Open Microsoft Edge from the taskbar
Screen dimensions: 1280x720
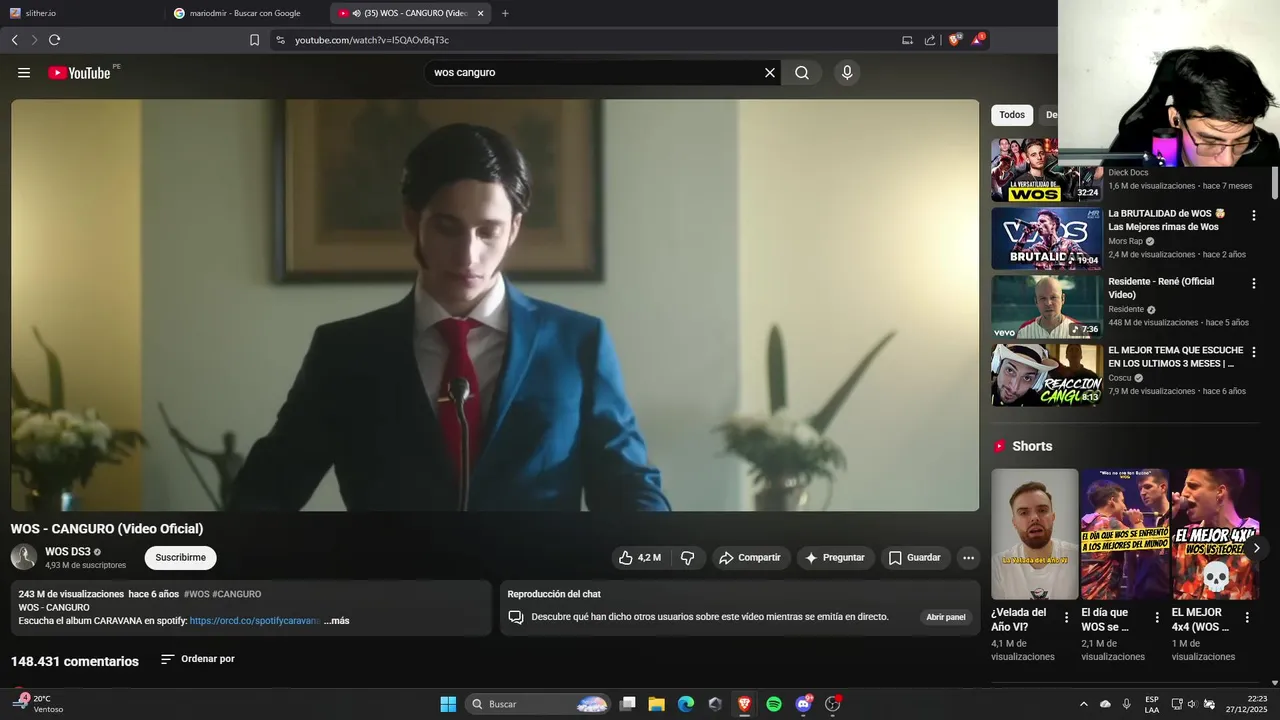[x=686, y=704]
